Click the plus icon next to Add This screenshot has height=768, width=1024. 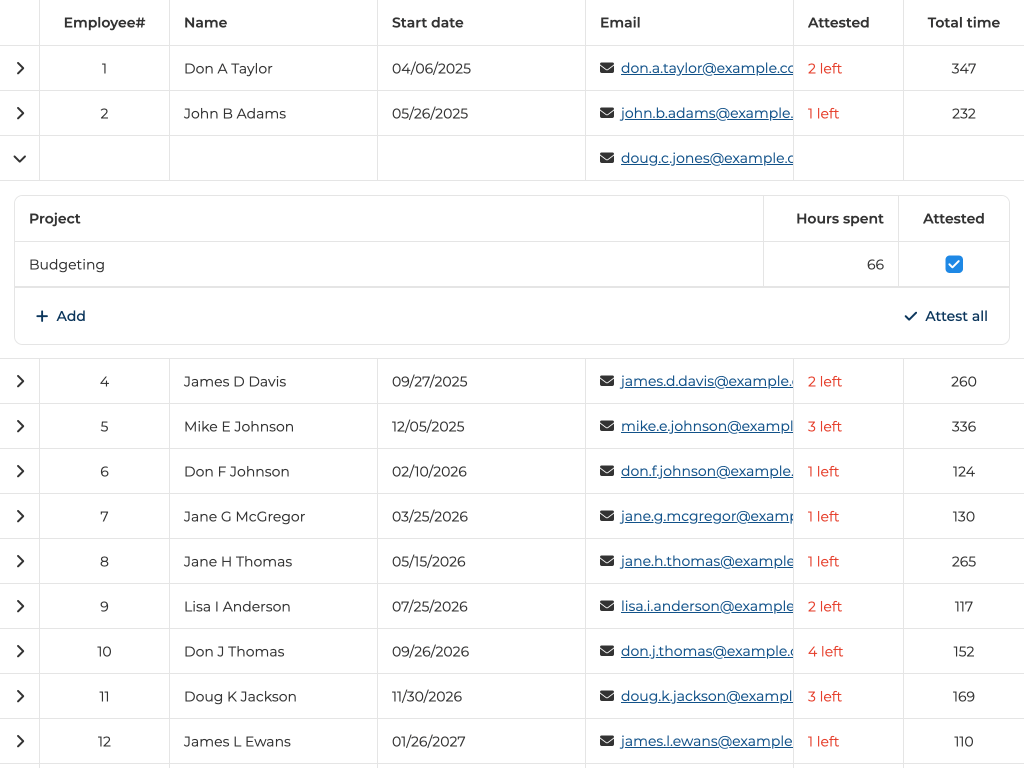(42, 316)
